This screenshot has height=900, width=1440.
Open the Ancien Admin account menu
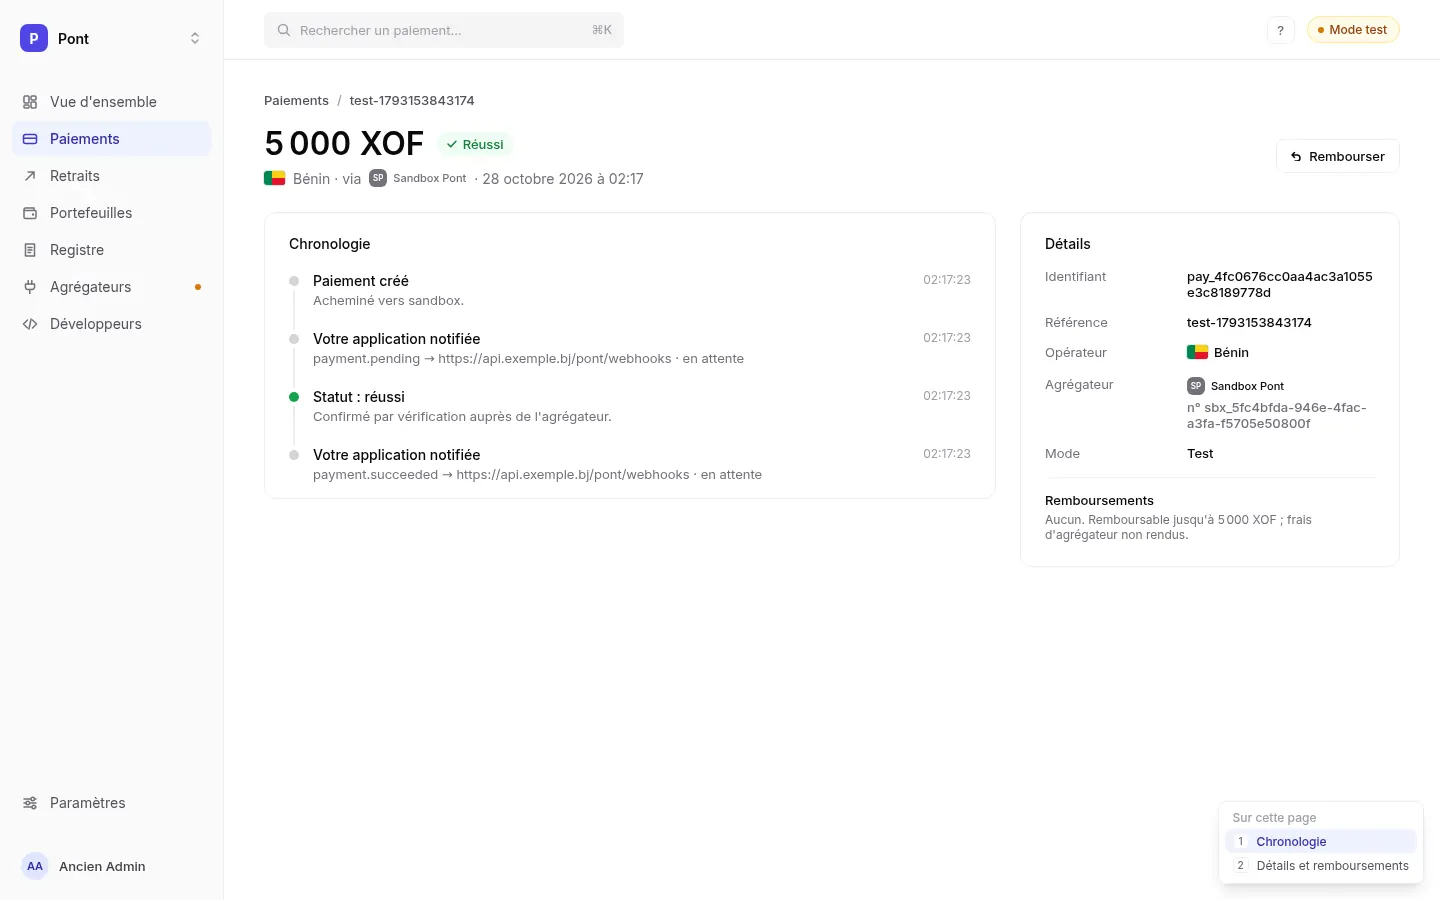click(x=111, y=866)
